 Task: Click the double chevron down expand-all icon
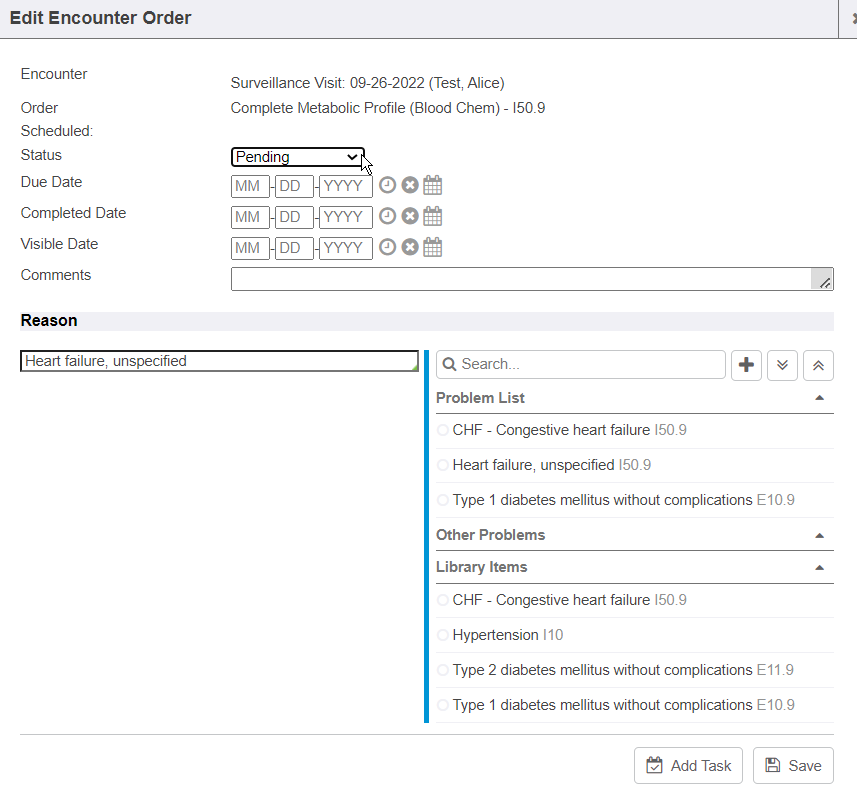pyautogui.click(x=782, y=365)
